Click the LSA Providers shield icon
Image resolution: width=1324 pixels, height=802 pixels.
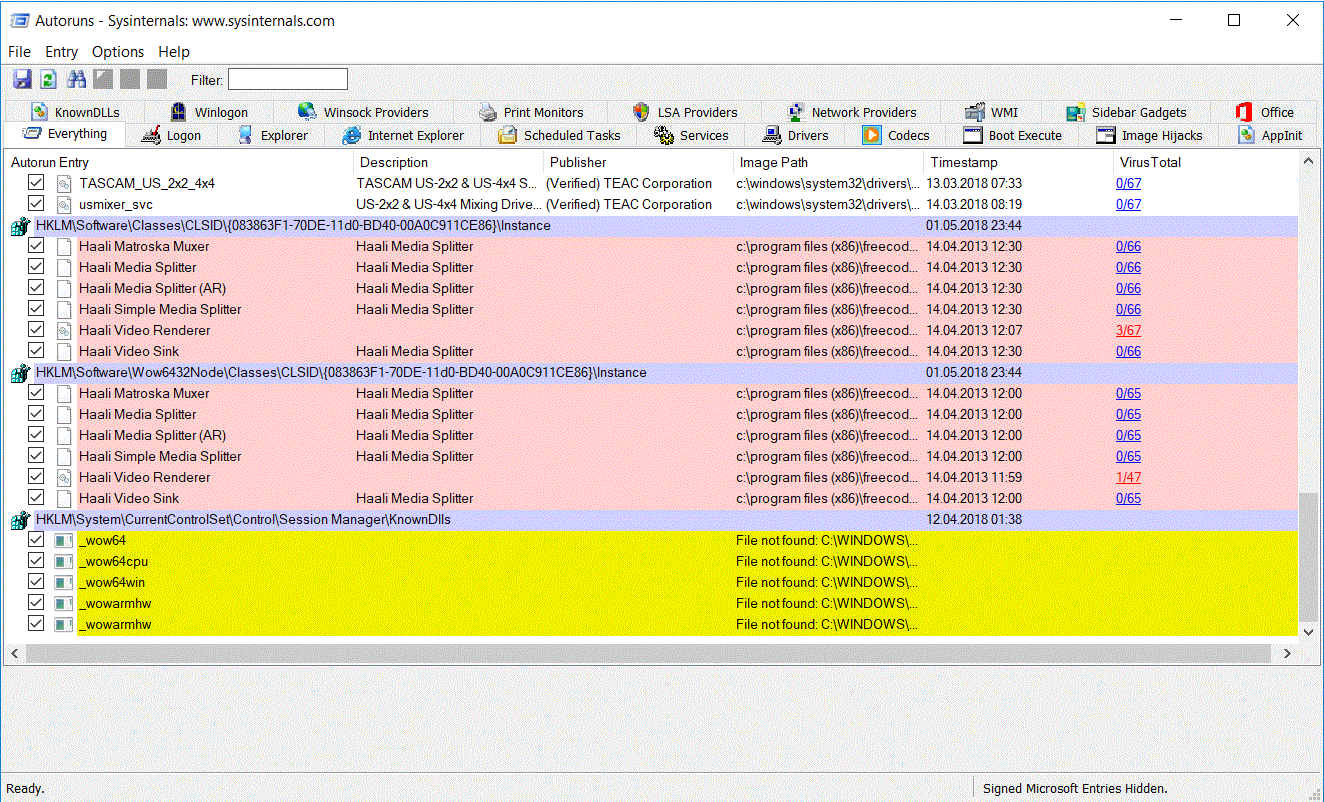(641, 112)
